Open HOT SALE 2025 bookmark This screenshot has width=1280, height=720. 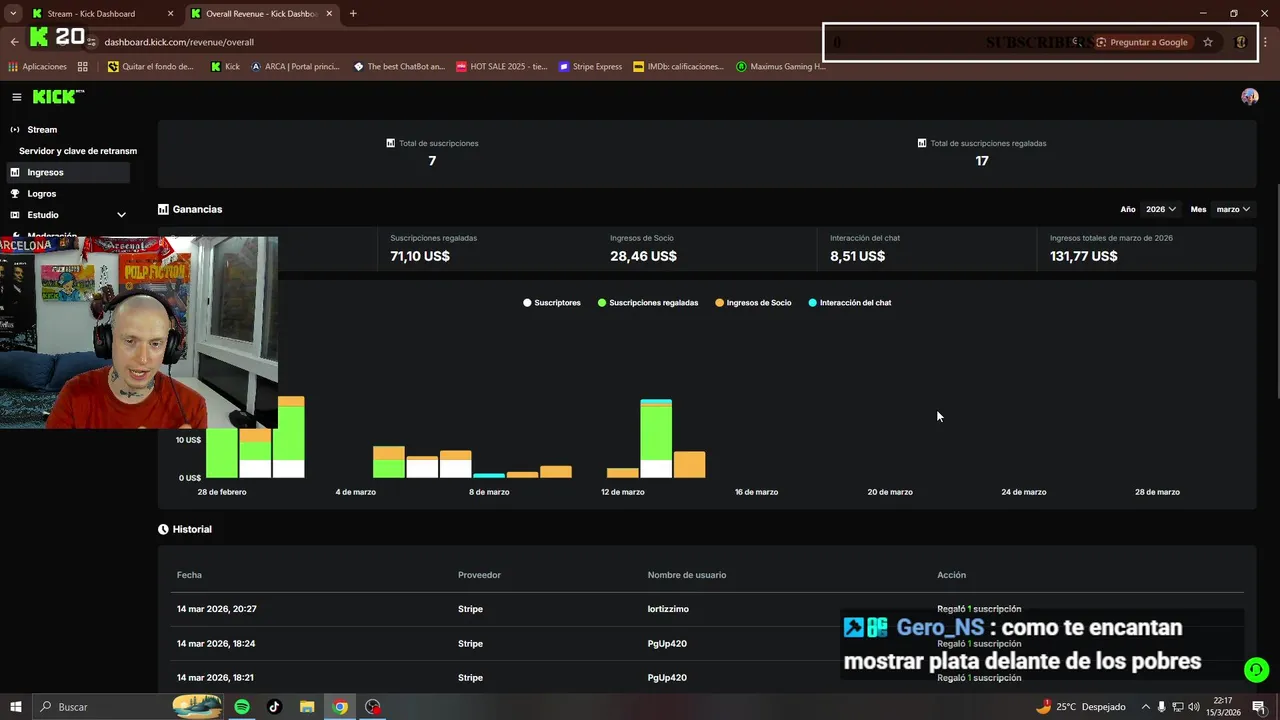(x=501, y=67)
